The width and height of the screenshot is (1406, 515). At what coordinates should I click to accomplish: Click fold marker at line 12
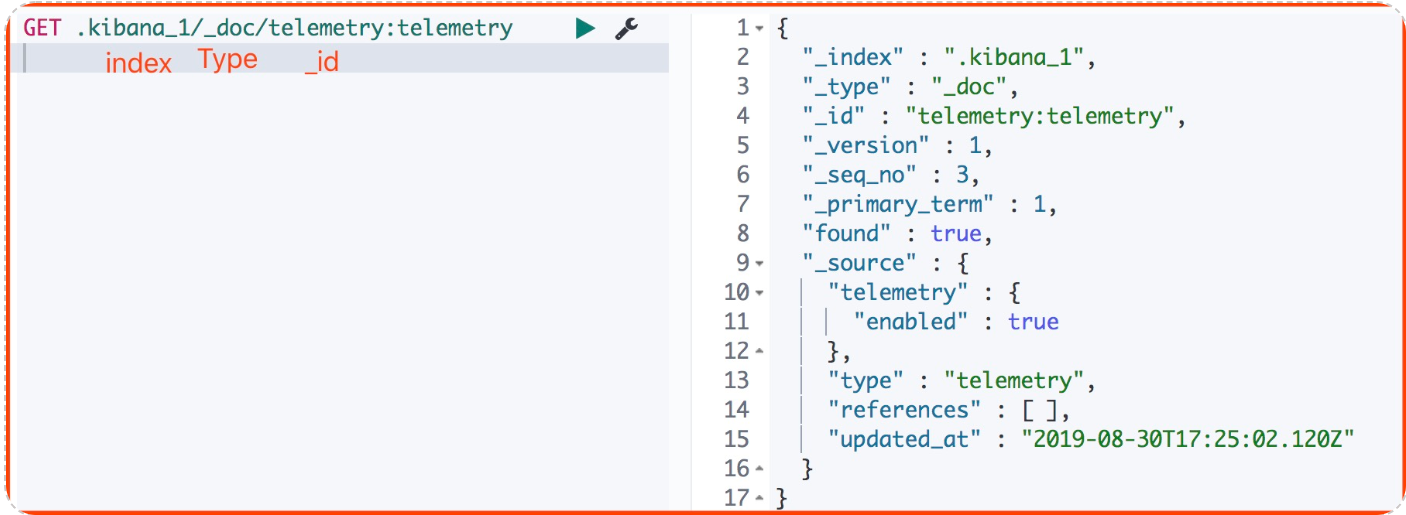pyautogui.click(x=760, y=352)
